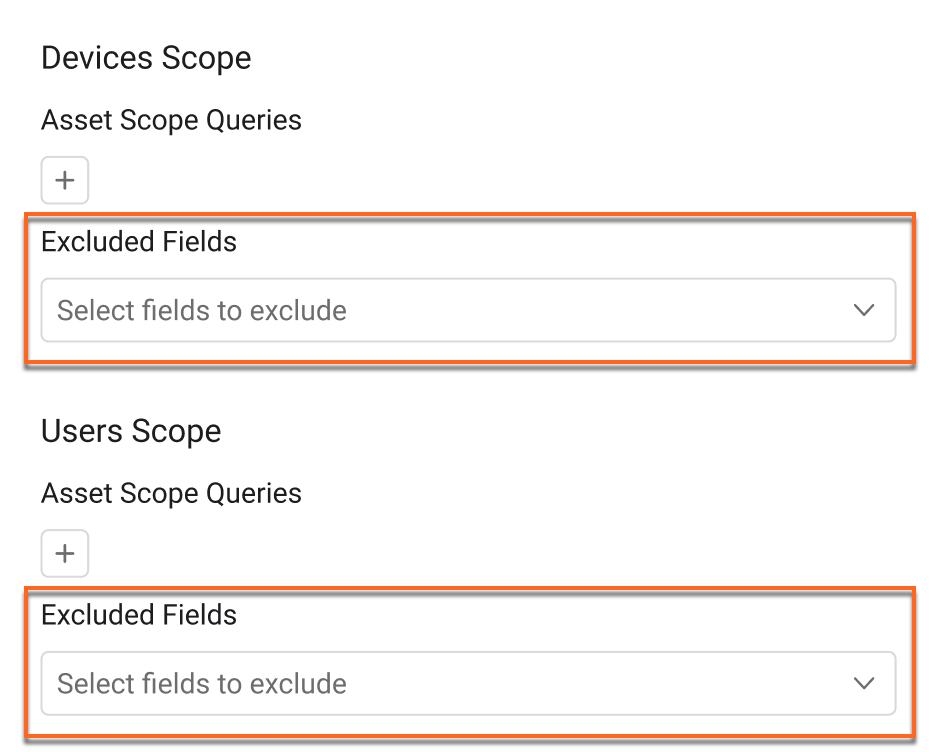Click the Devices Scope heading

point(146,58)
